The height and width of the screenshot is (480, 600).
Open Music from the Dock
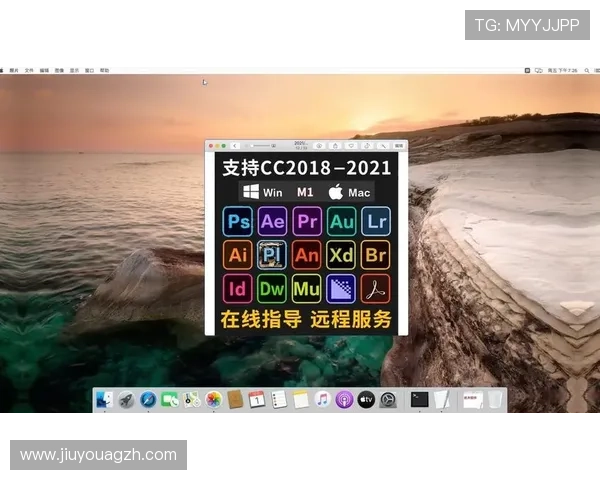(x=322, y=400)
